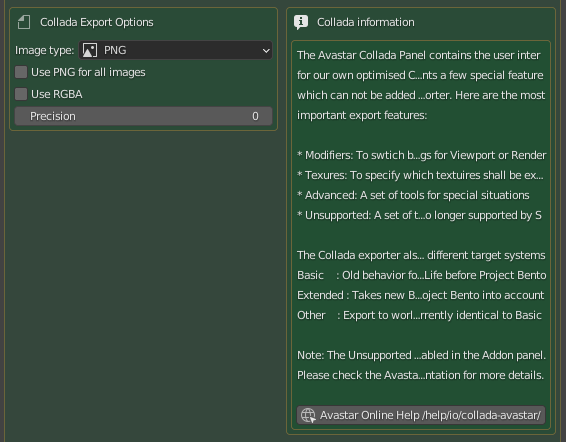The image size is (566, 442).
Task: Click the Texures description line
Action: (420, 175)
